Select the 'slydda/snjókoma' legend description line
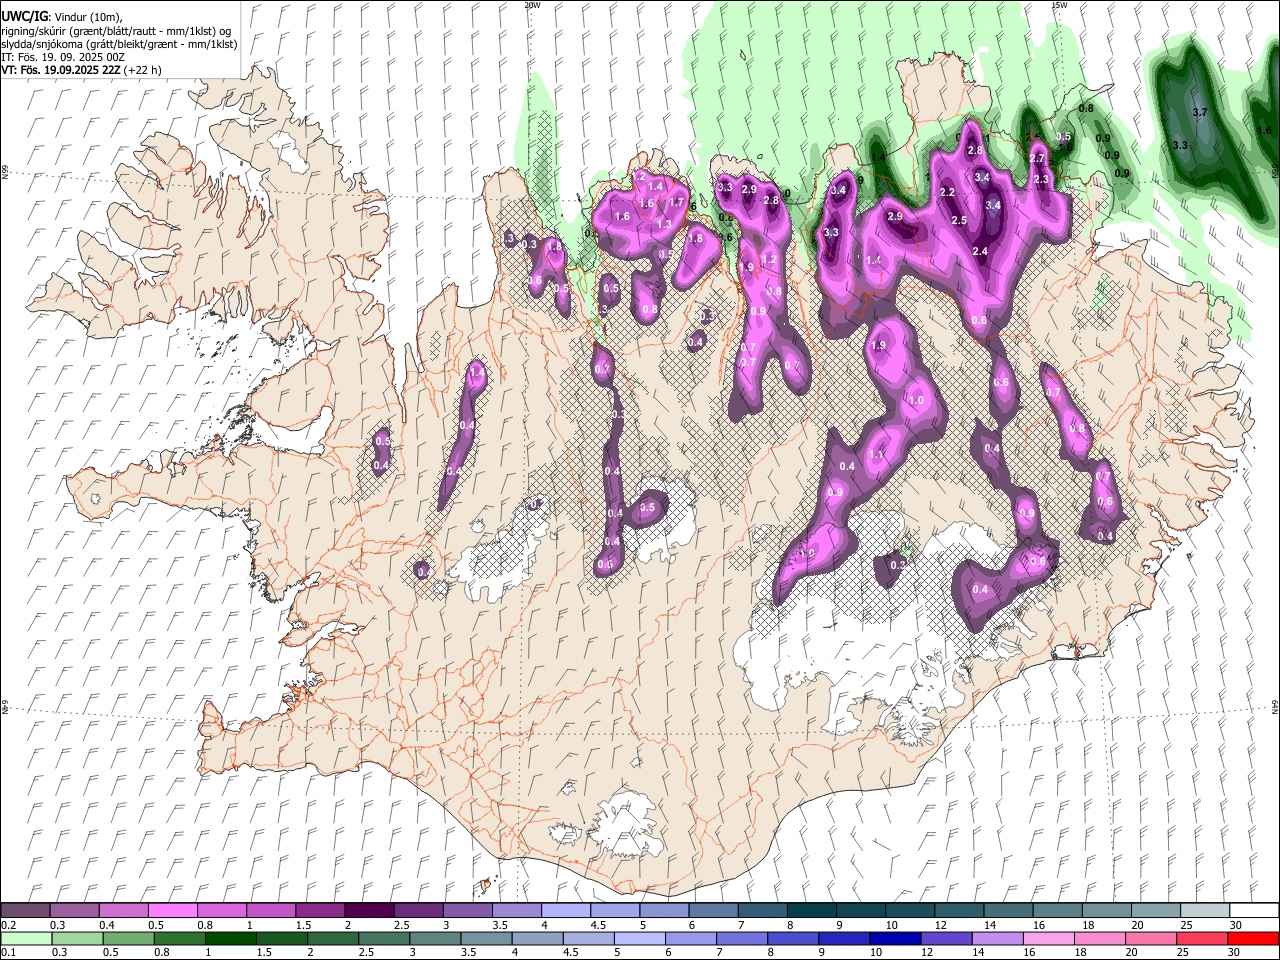1280x960 pixels. pyautogui.click(x=119, y=44)
